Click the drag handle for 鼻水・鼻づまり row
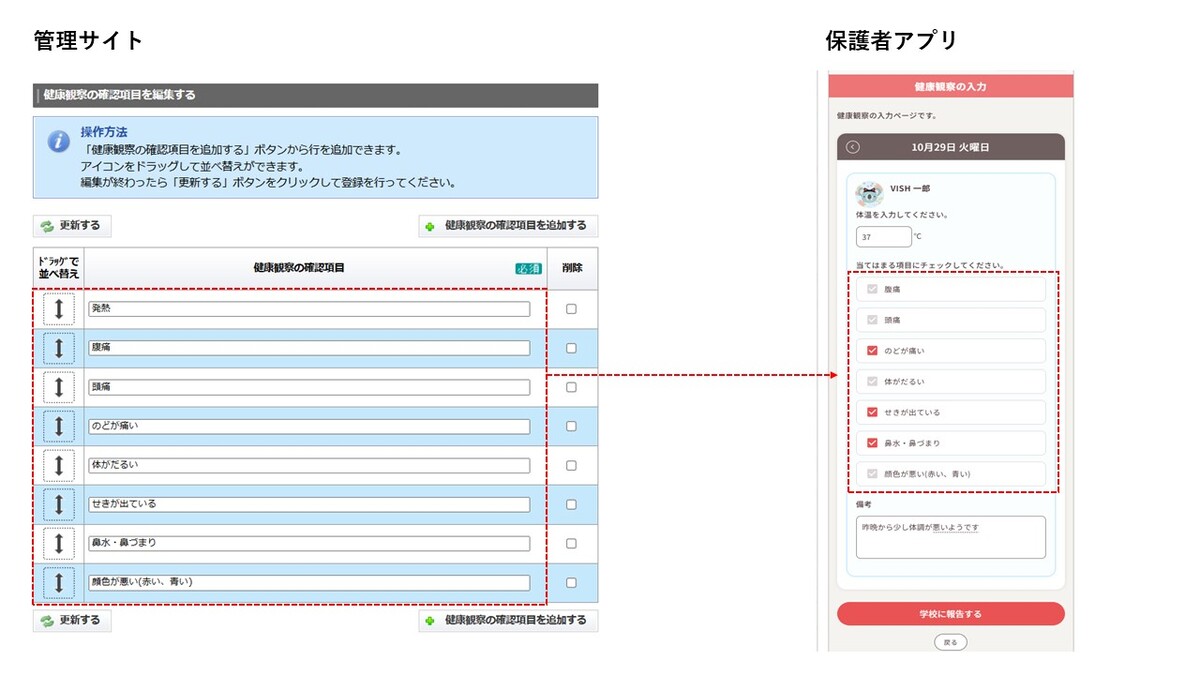1200x675 pixels. pyautogui.click(x=59, y=543)
